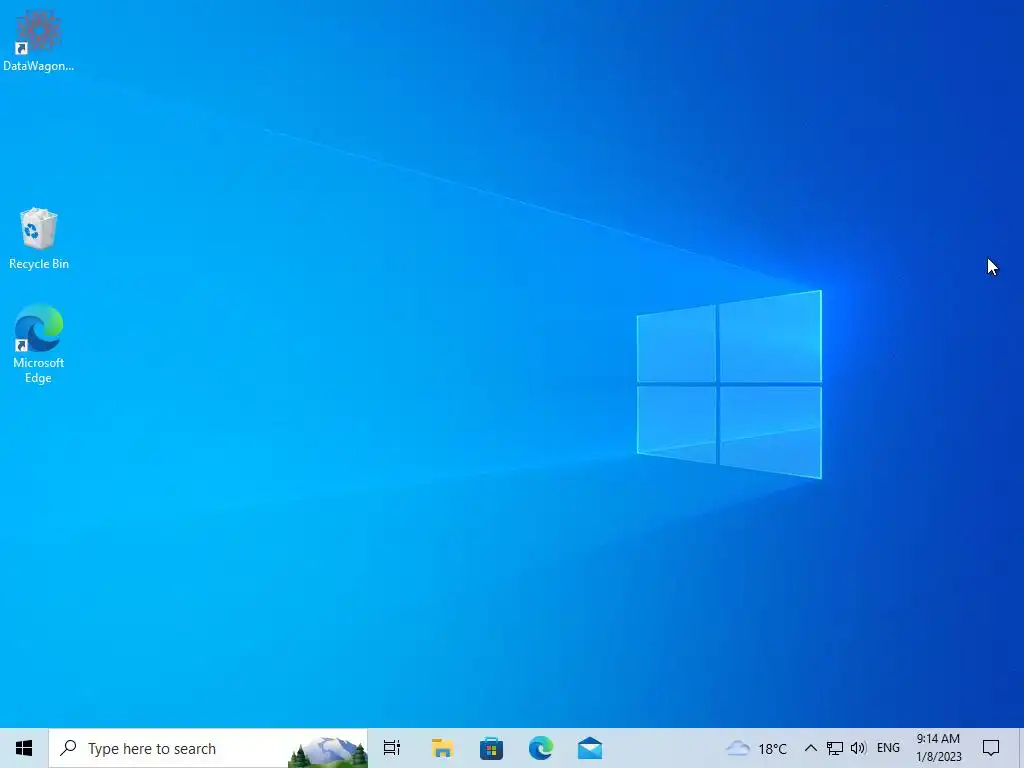Select the DataWagon desktop shortcut
This screenshot has width=1024, height=768.
[39, 40]
